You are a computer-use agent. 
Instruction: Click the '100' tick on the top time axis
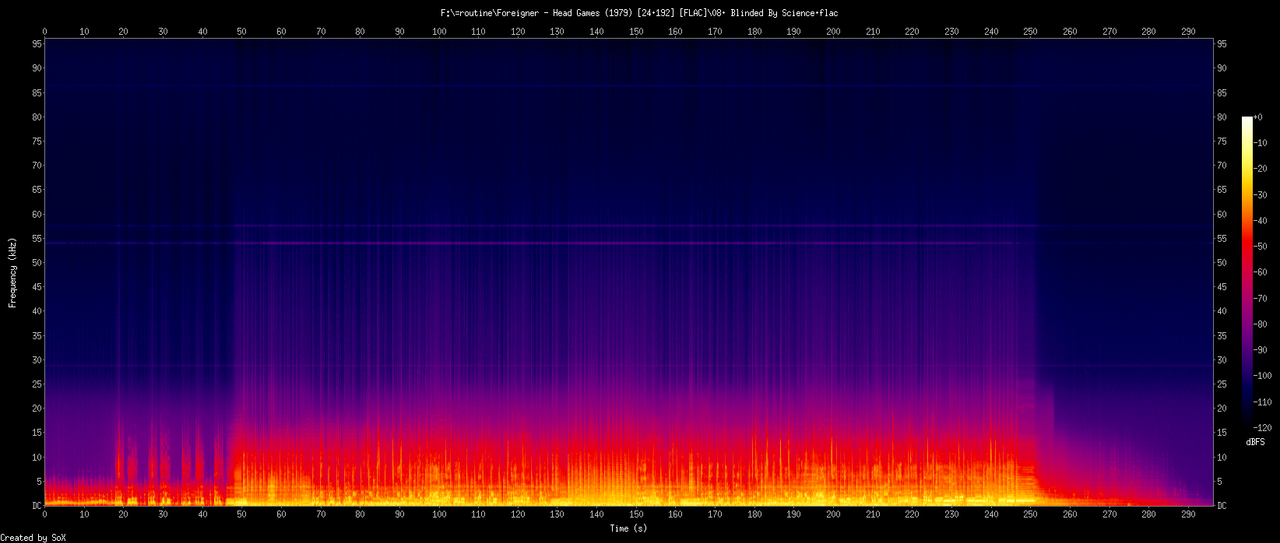(439, 32)
